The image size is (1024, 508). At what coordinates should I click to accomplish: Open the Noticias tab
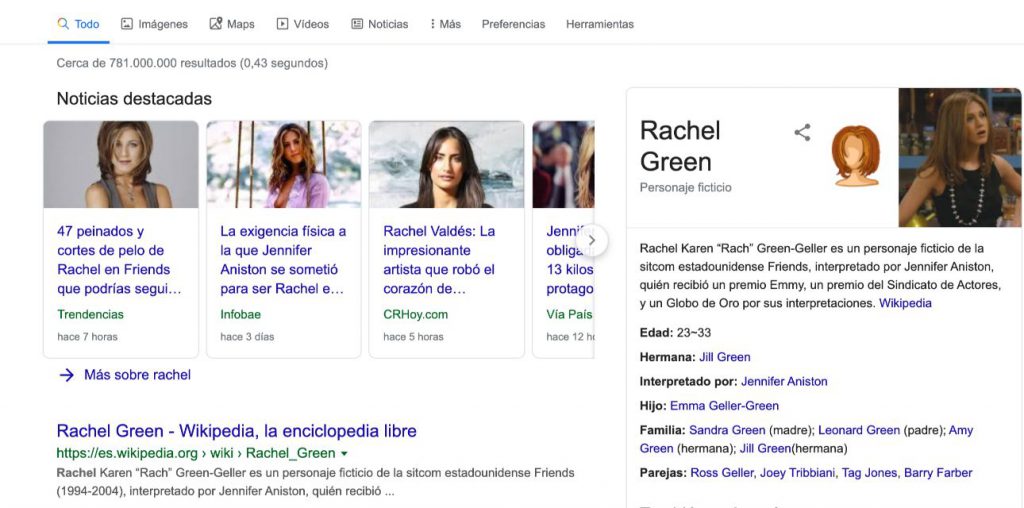coord(379,24)
